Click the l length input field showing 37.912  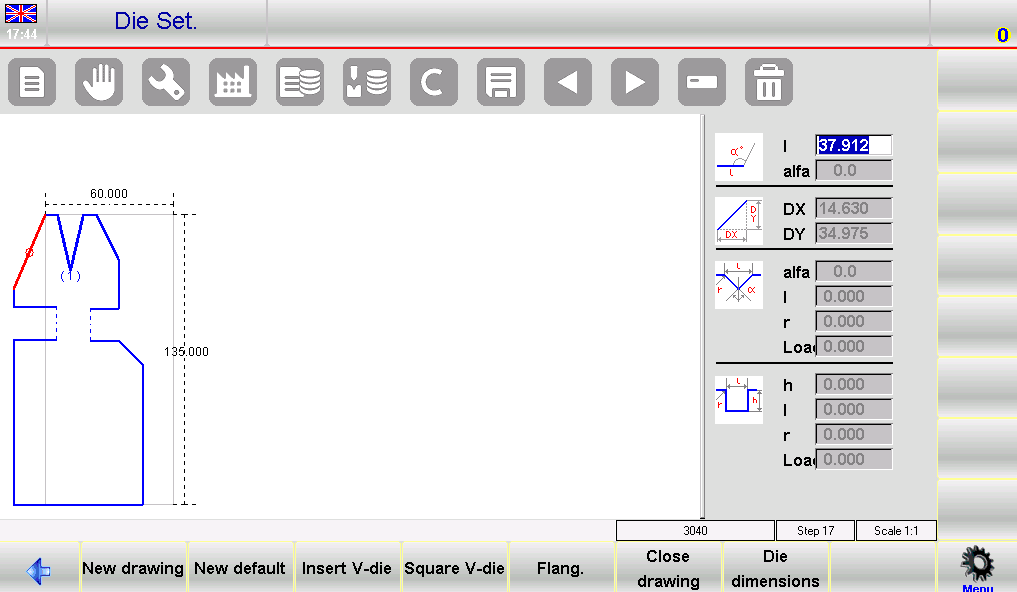click(x=853, y=145)
